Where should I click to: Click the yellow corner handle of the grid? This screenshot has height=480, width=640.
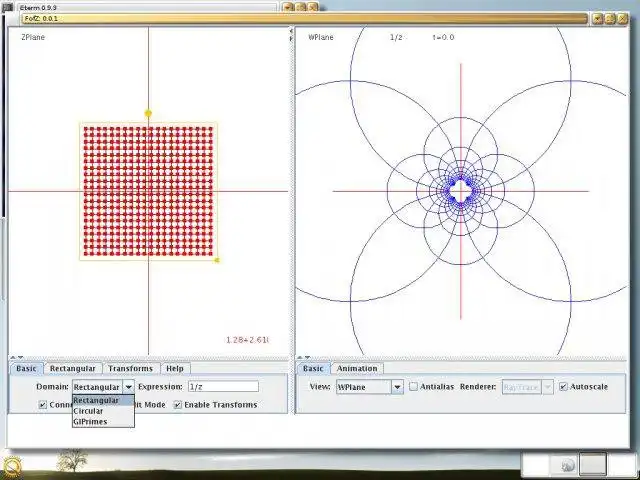click(x=217, y=260)
